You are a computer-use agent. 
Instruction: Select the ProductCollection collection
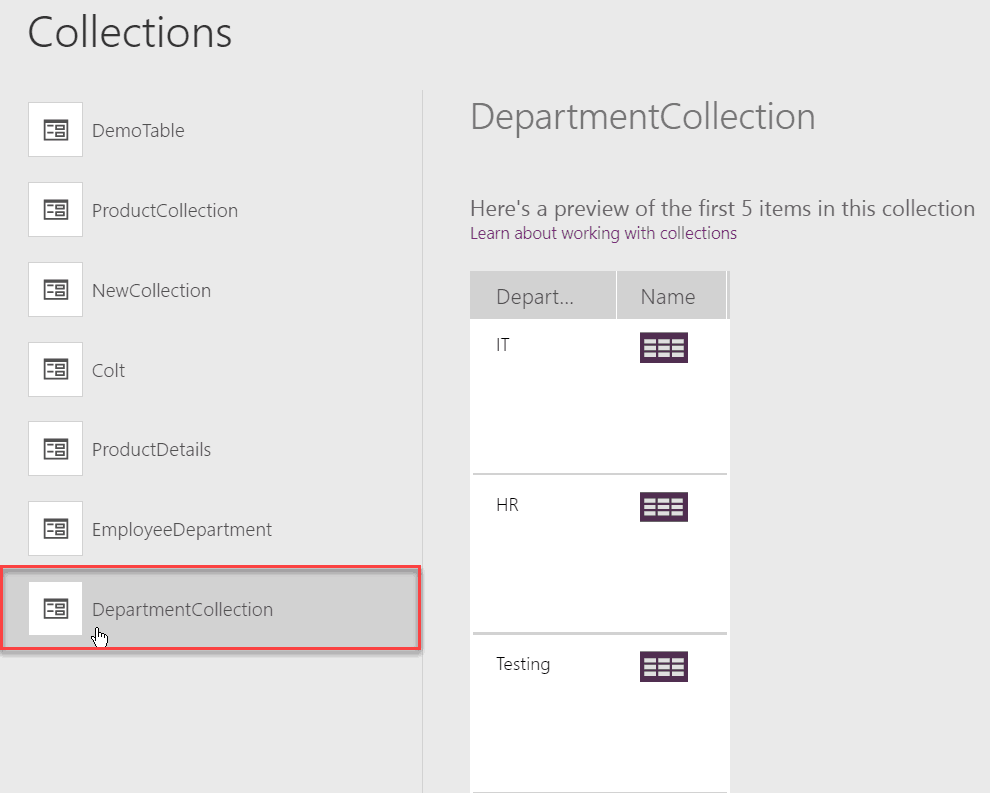tap(166, 209)
